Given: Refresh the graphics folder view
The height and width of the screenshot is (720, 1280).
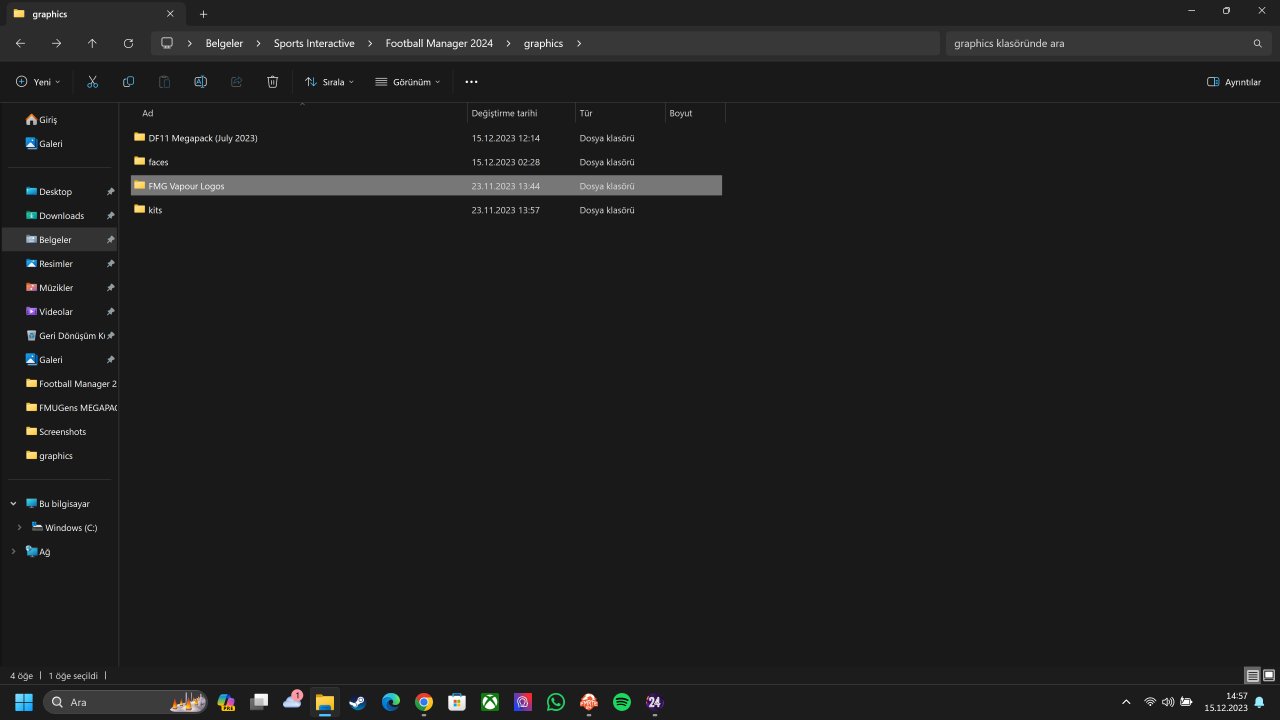Looking at the screenshot, I should point(128,43).
